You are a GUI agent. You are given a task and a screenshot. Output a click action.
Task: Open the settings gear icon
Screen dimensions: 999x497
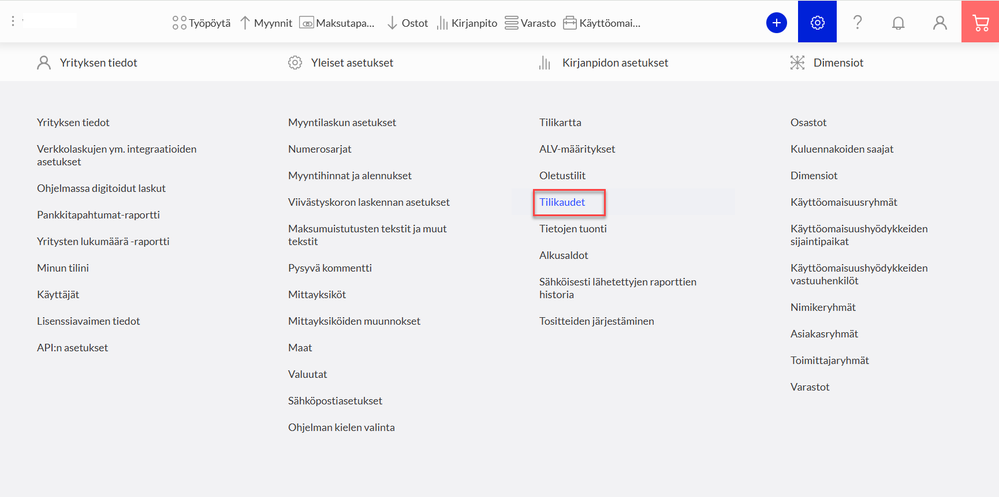[x=817, y=22]
